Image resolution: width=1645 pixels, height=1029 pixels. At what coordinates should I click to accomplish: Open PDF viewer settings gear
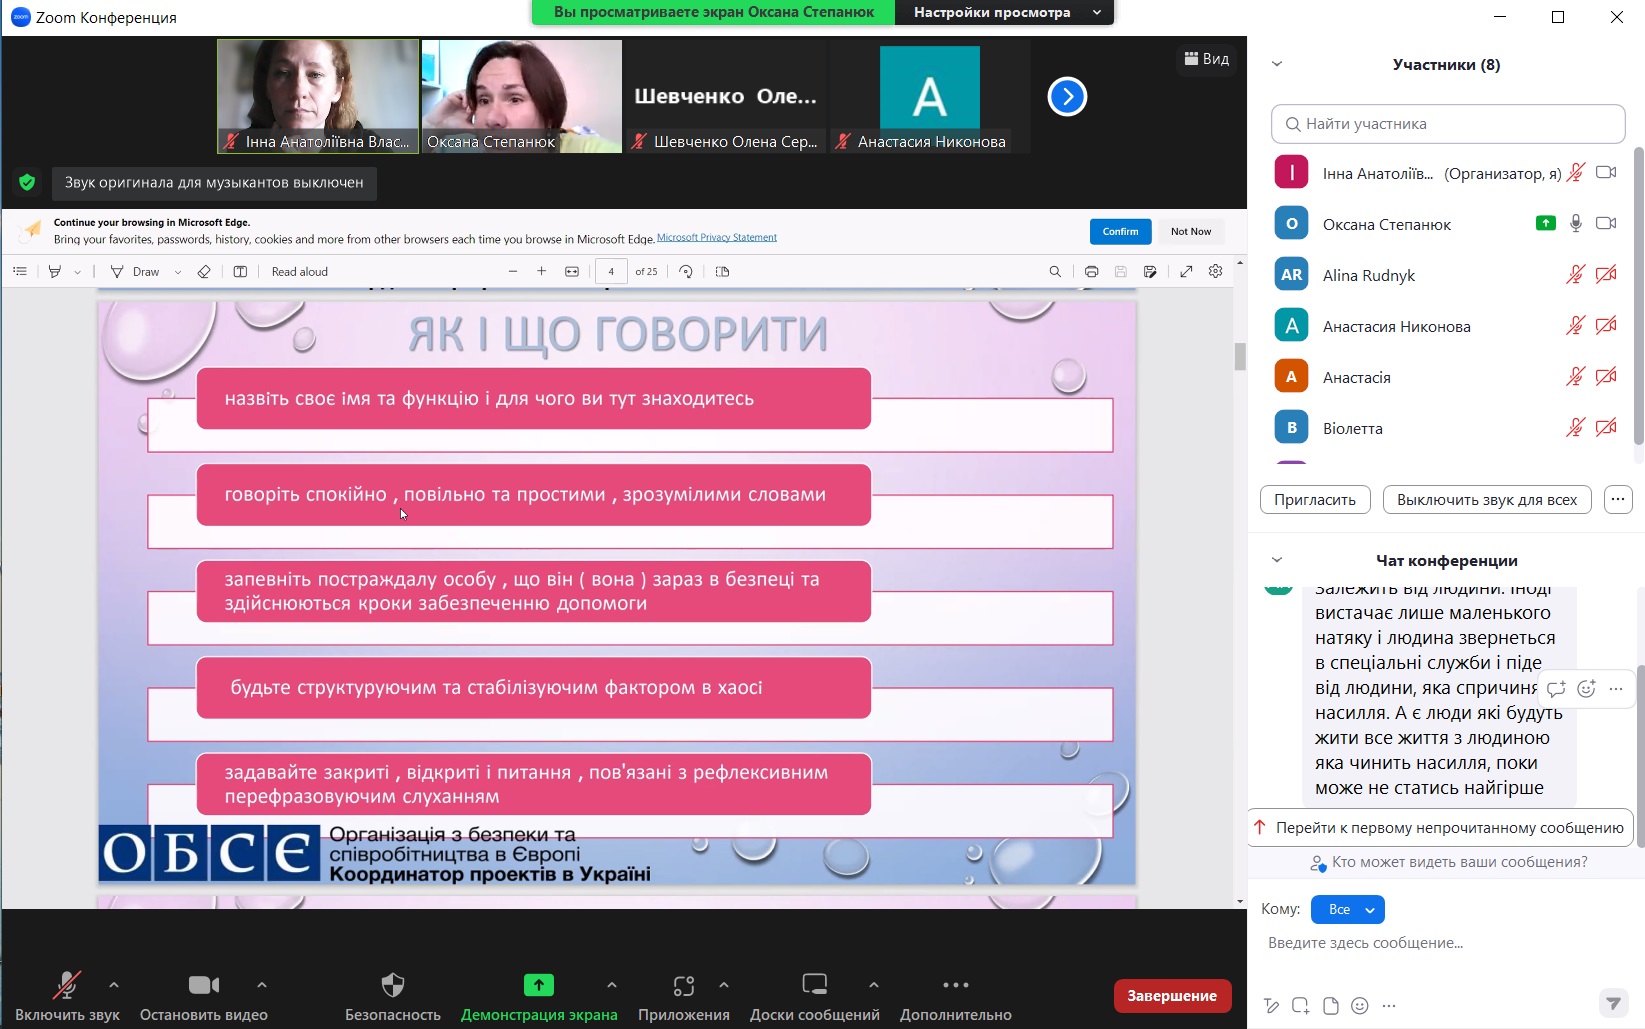[x=1216, y=271]
